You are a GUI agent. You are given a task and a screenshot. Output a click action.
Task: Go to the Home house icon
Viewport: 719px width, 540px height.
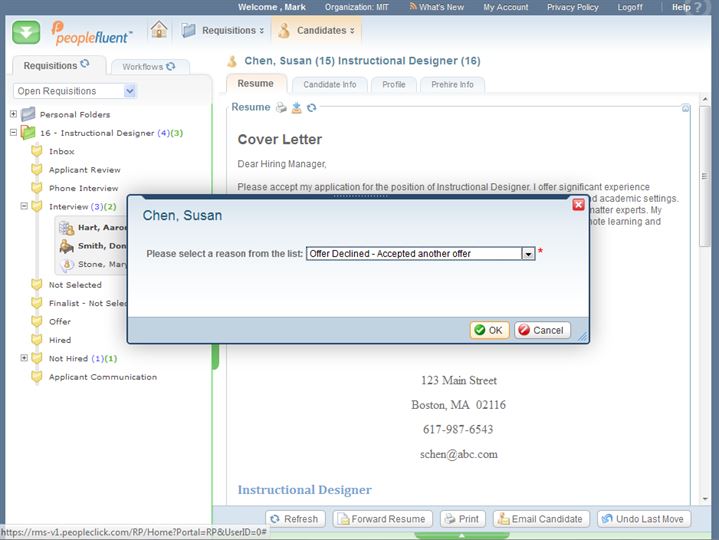tap(159, 30)
